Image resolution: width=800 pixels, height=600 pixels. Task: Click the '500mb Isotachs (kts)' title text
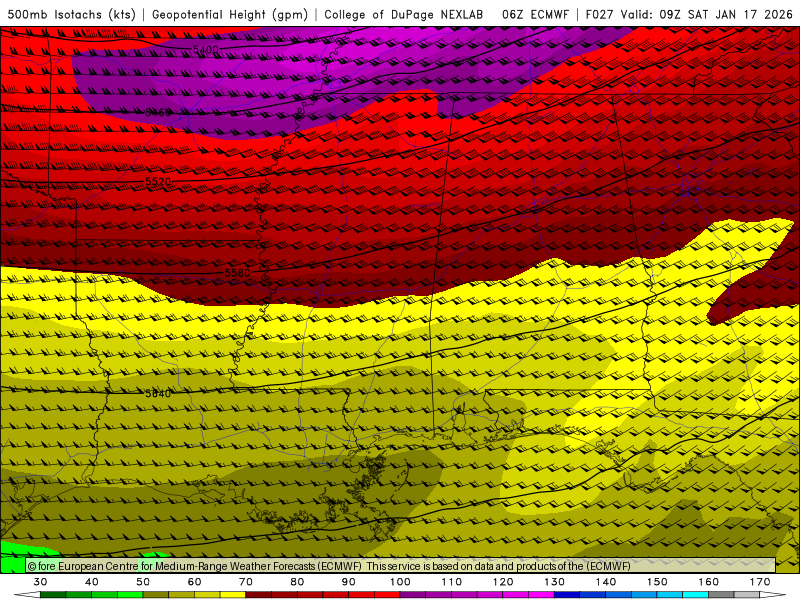[x=71, y=14]
